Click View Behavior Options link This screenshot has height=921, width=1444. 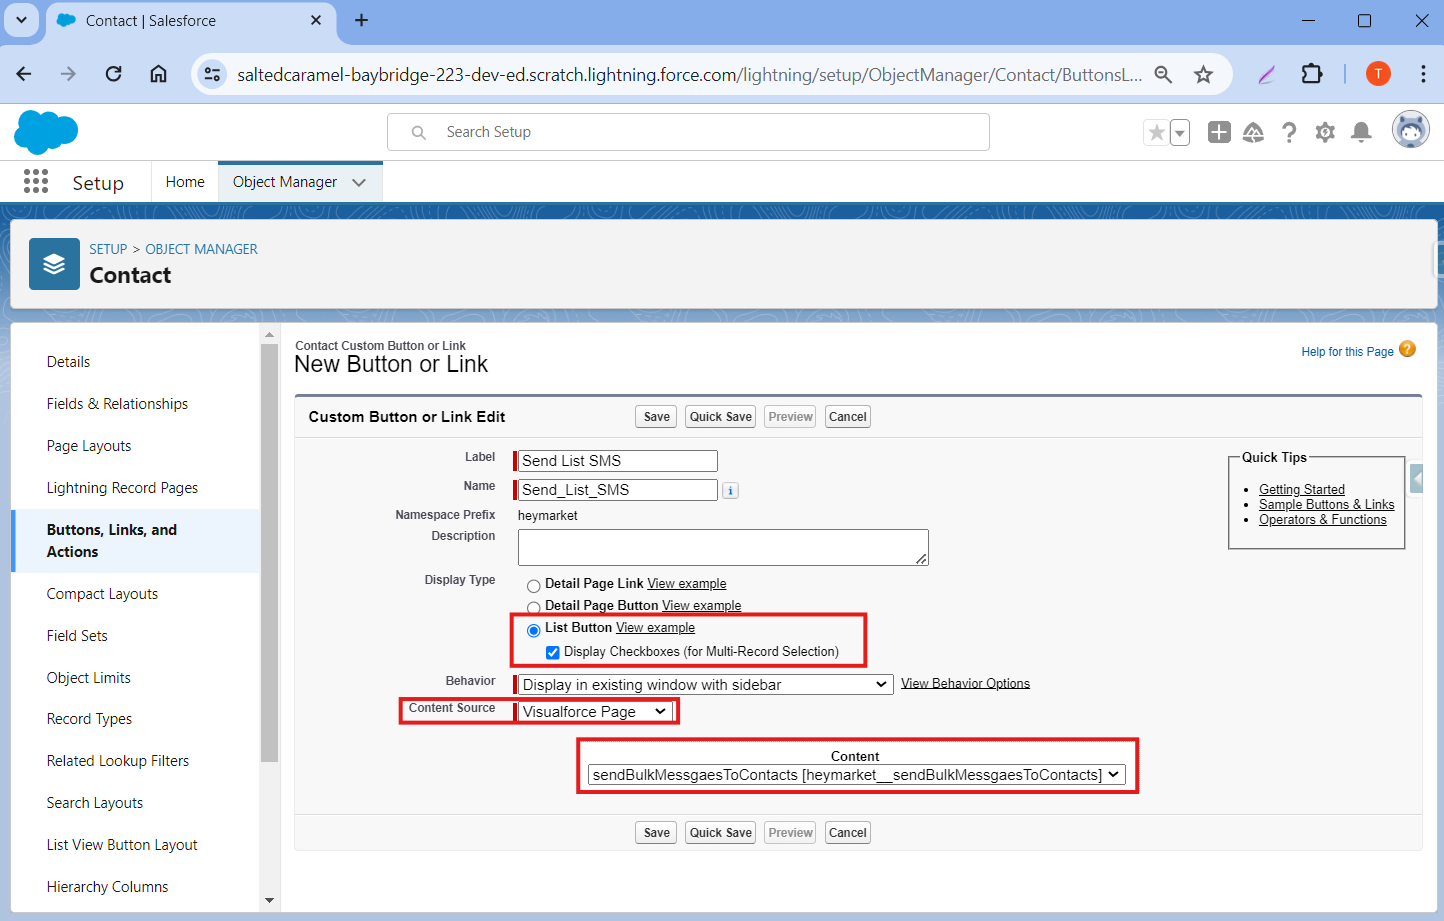(965, 683)
